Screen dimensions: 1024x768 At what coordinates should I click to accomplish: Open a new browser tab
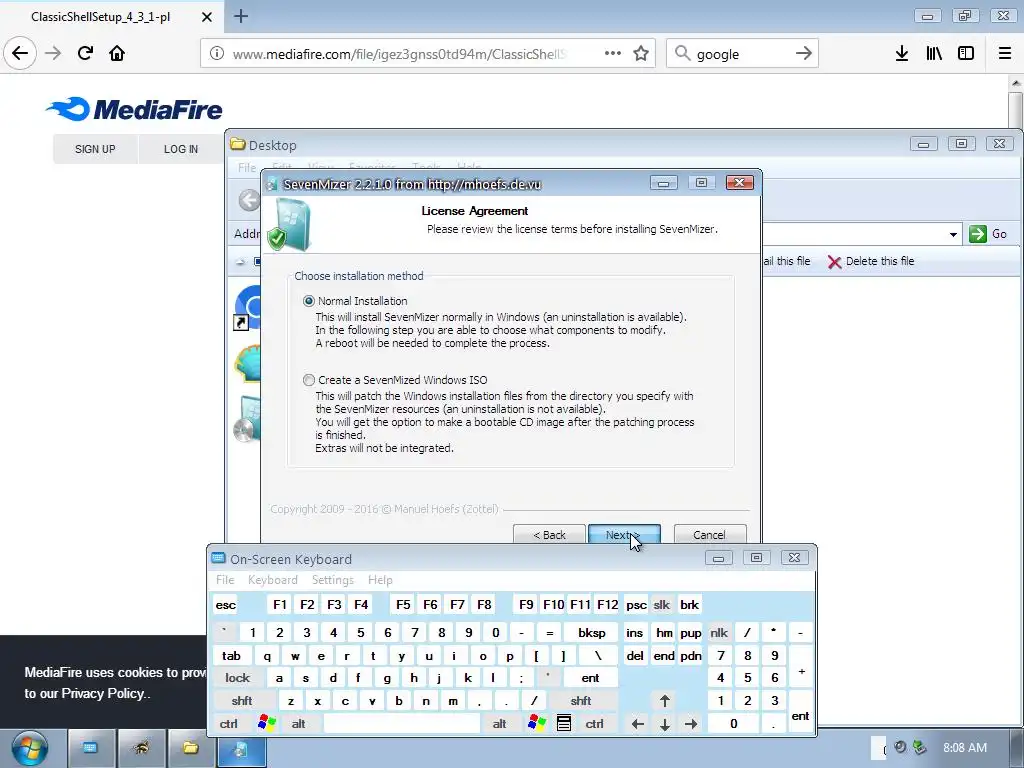point(241,16)
